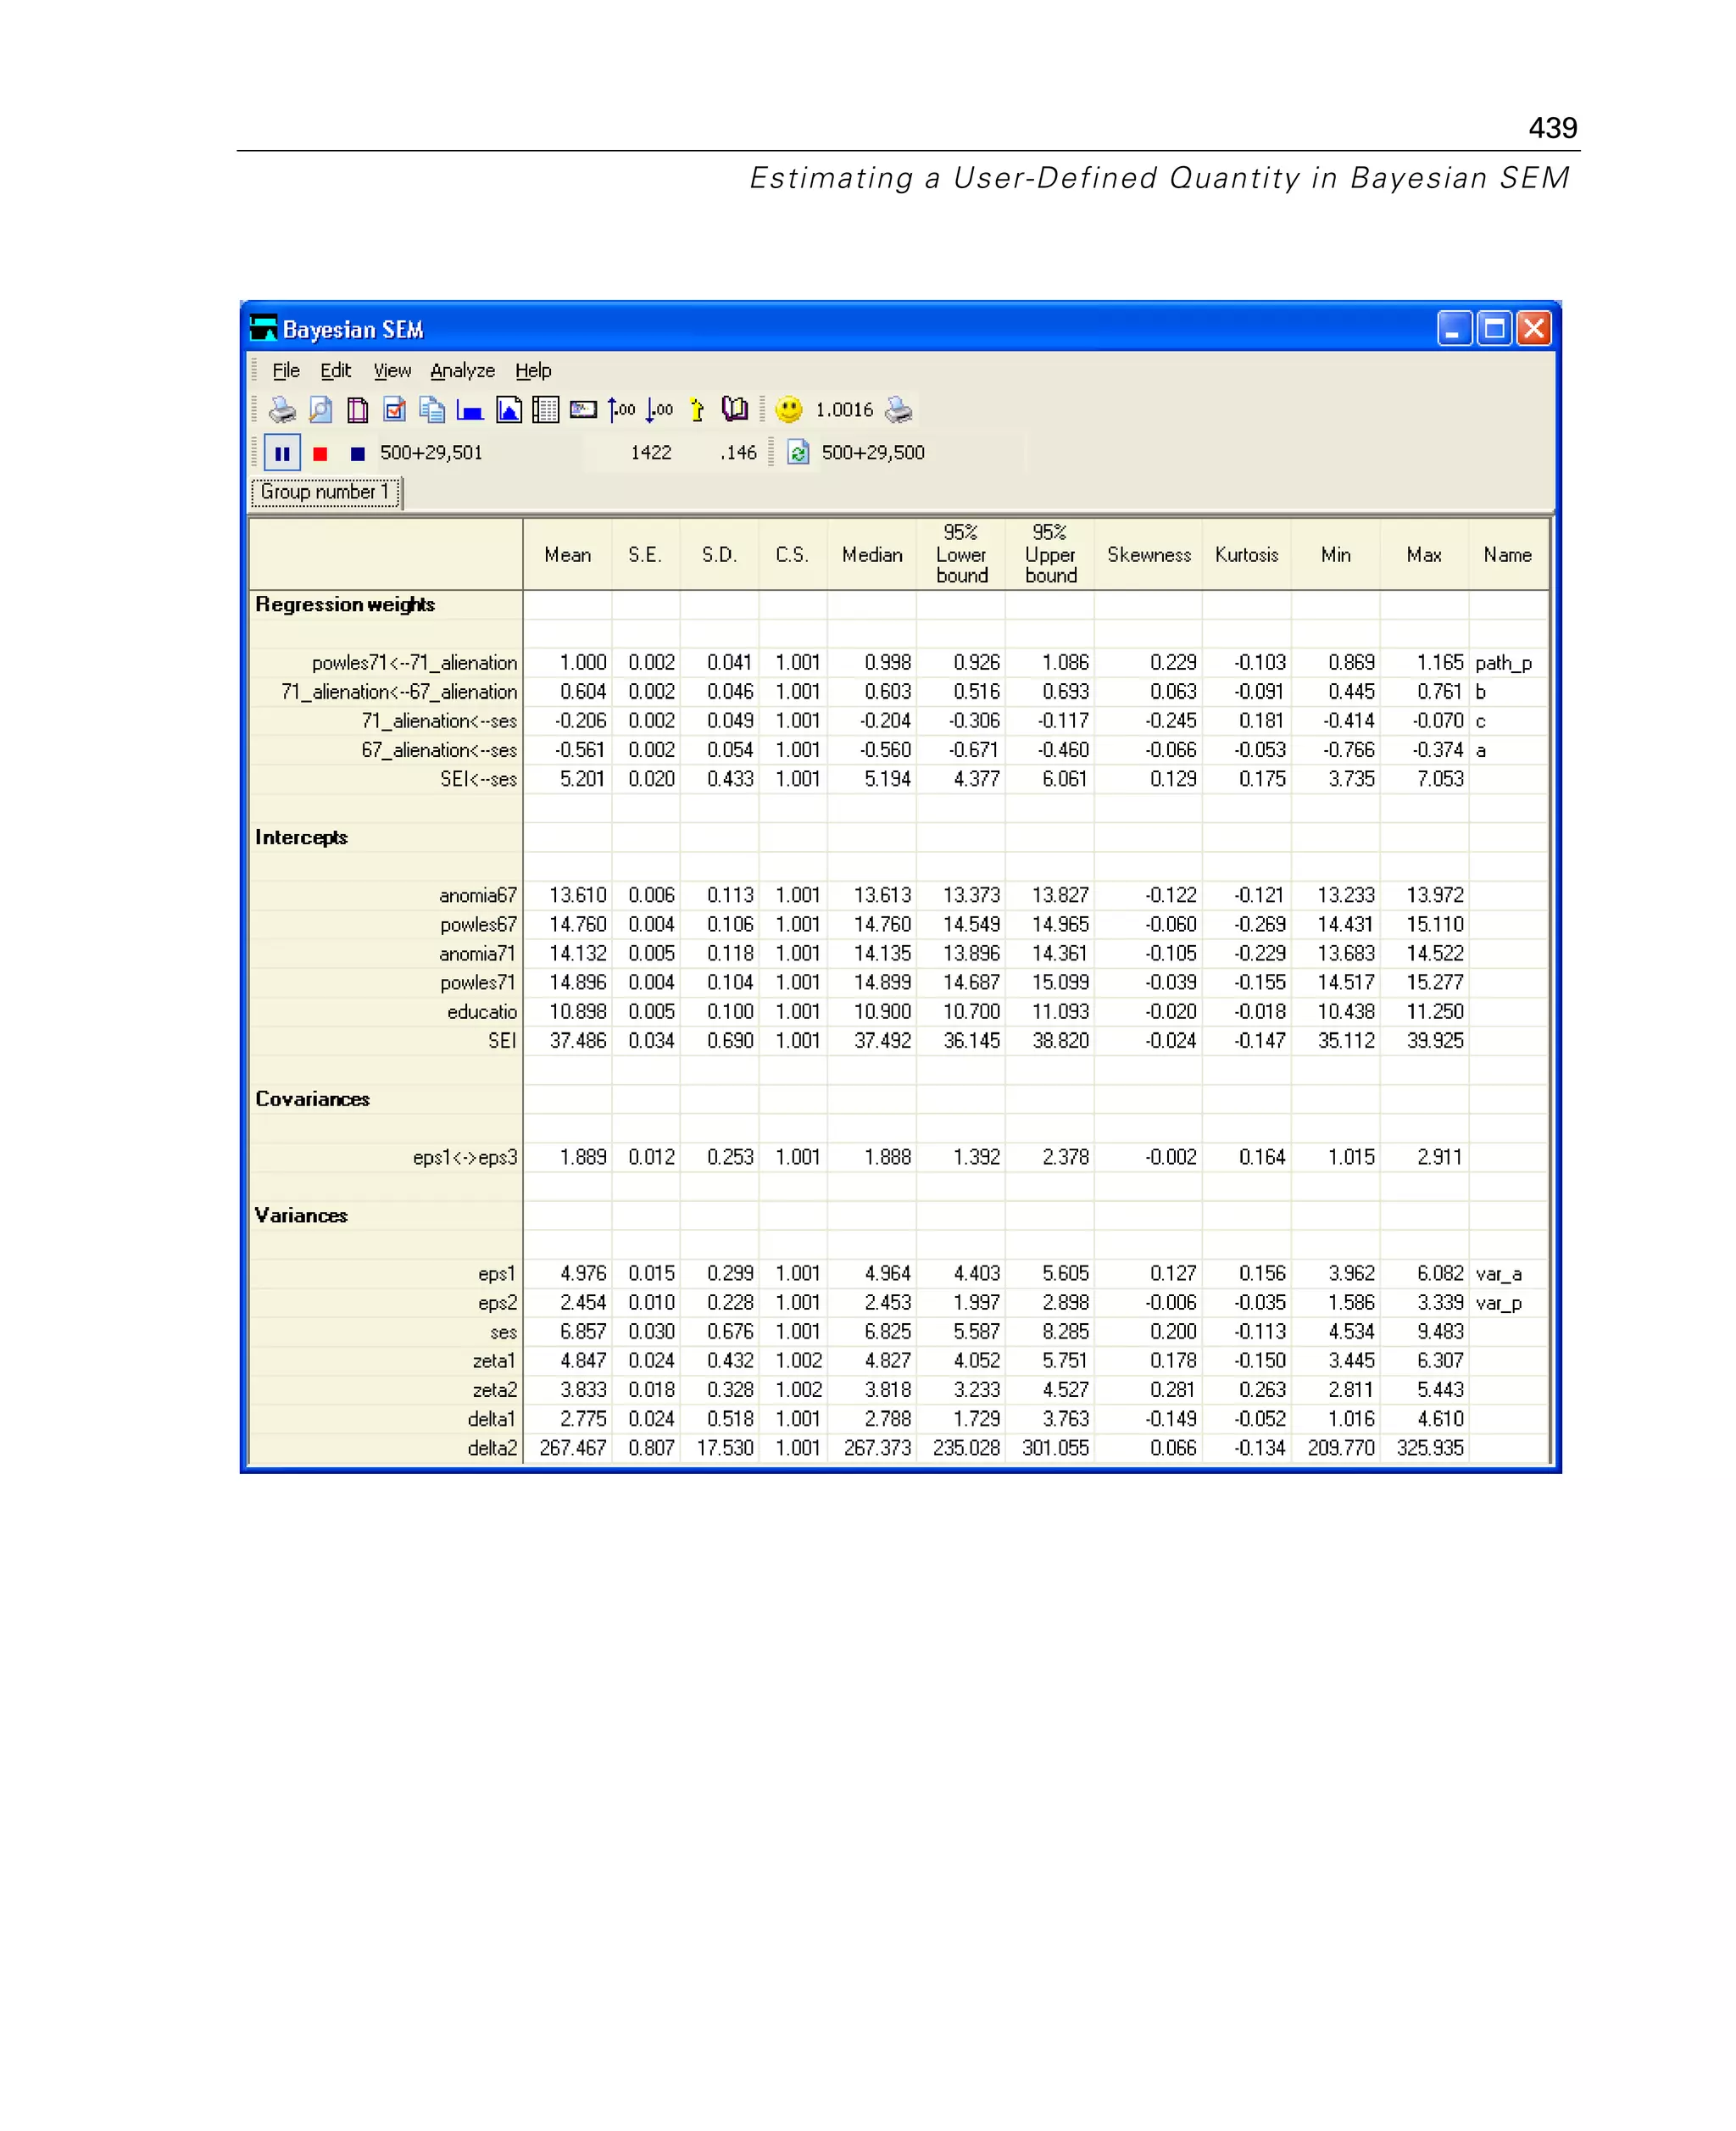Open Print Preview magnifier icon

click(x=320, y=410)
